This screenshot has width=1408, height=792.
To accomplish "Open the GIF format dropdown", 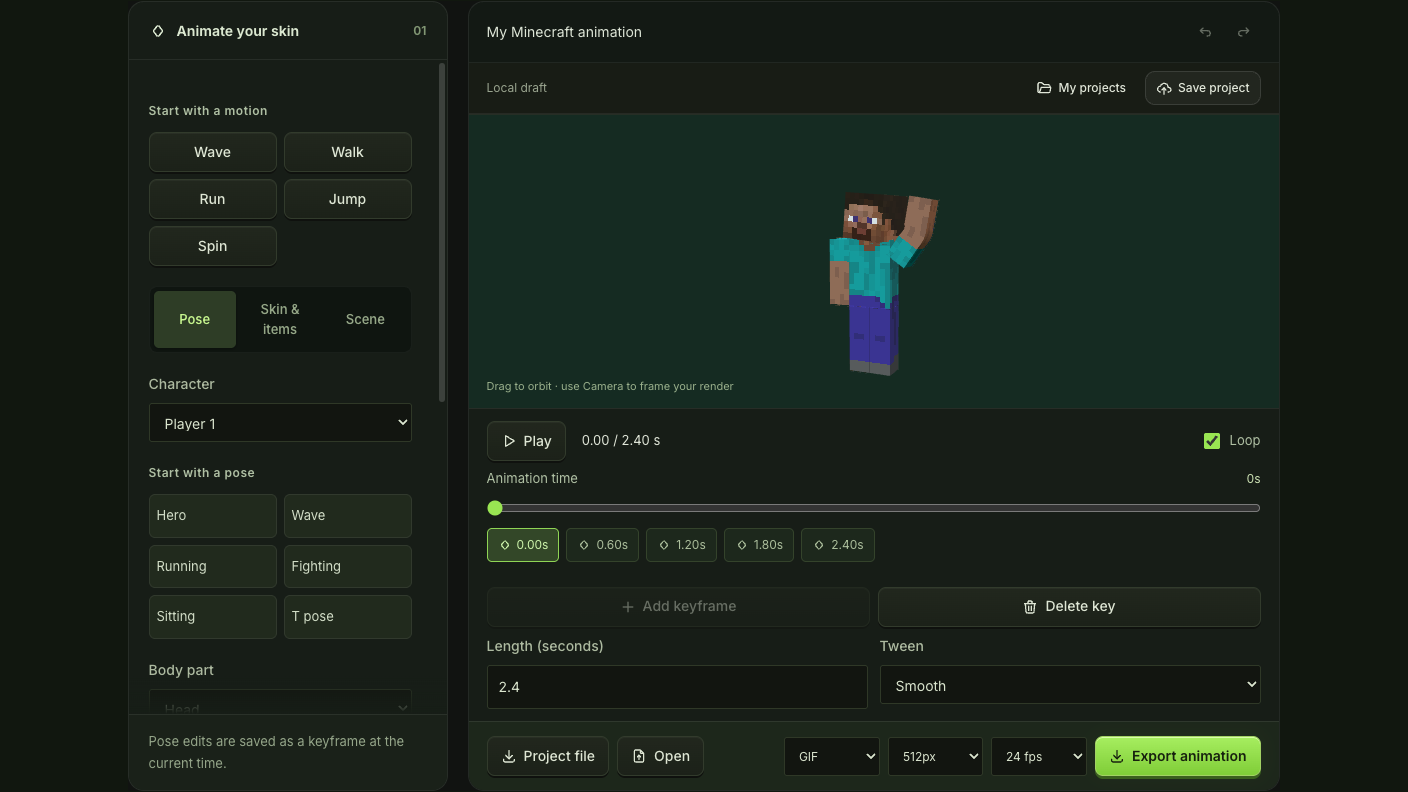I will [x=832, y=757].
